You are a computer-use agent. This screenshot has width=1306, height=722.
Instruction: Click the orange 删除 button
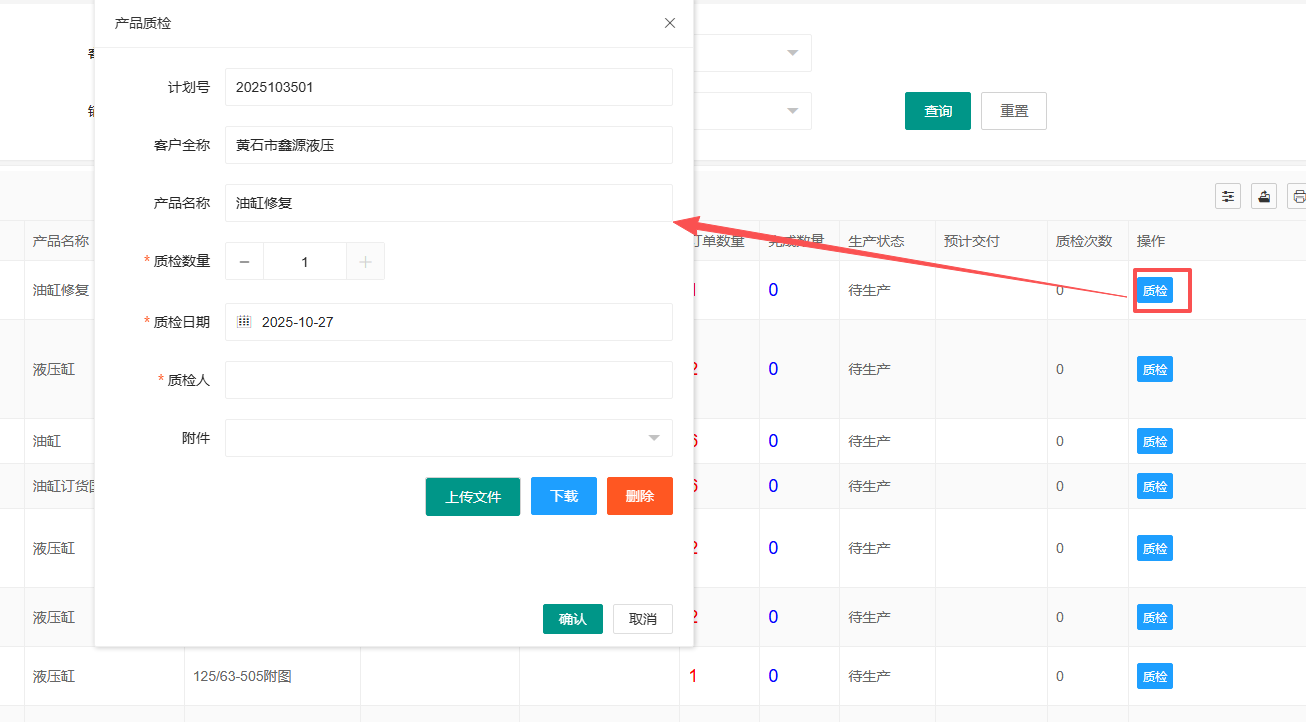coord(639,496)
